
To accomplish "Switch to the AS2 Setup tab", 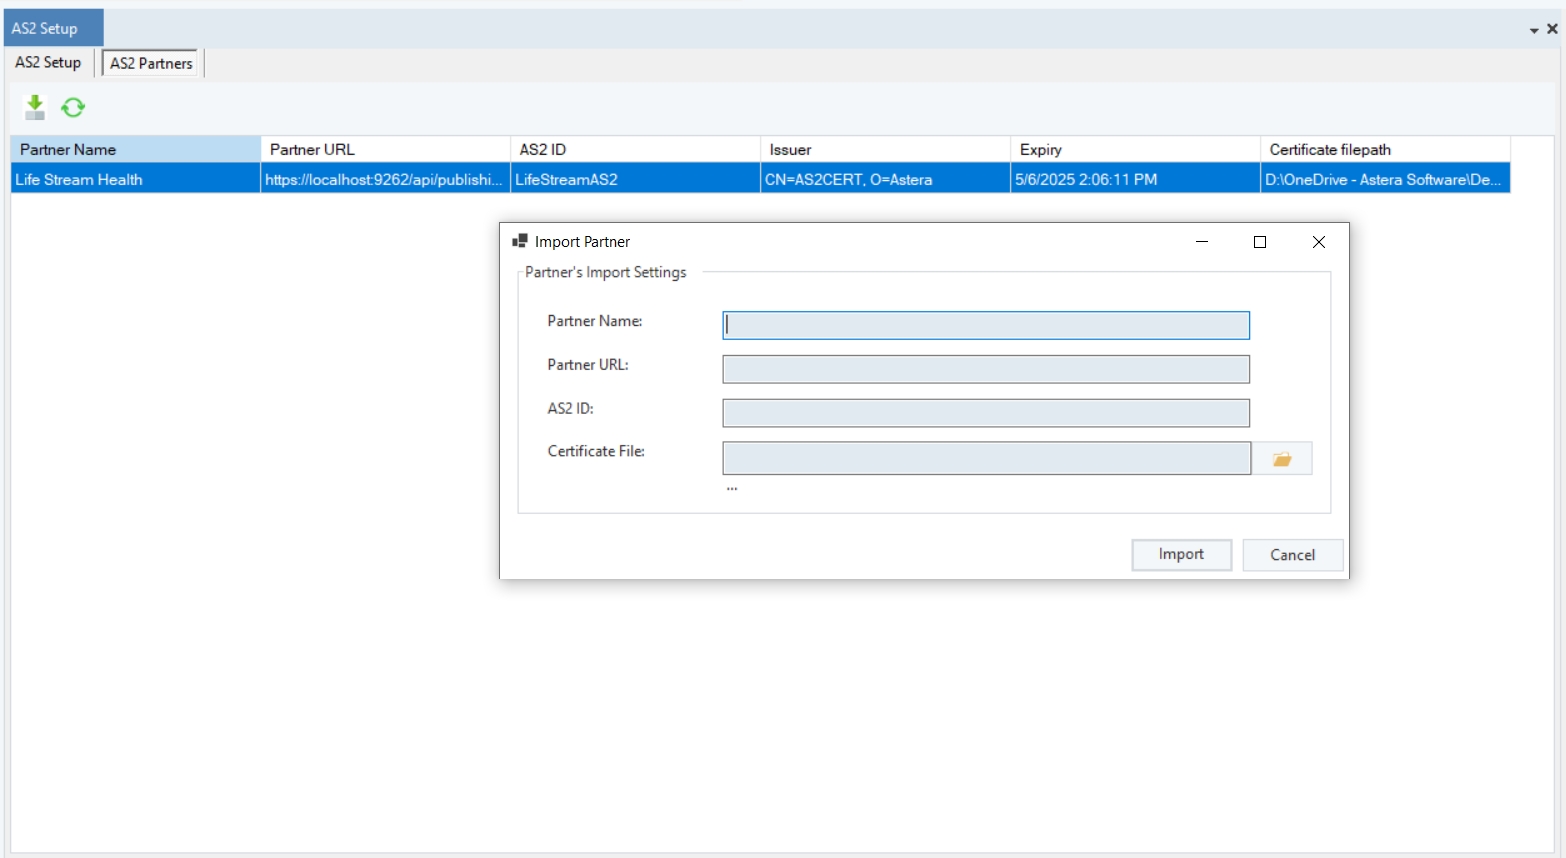I will click(48, 63).
